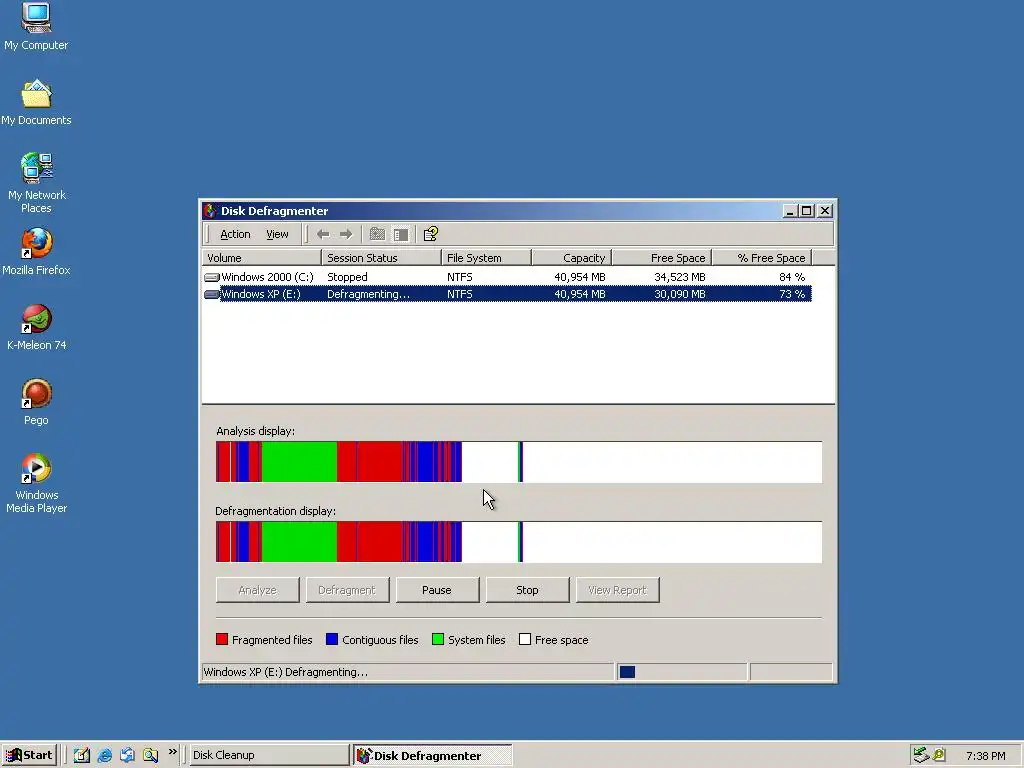Open the Help icon in the toolbar
Image resolution: width=1024 pixels, height=768 pixels.
click(431, 234)
